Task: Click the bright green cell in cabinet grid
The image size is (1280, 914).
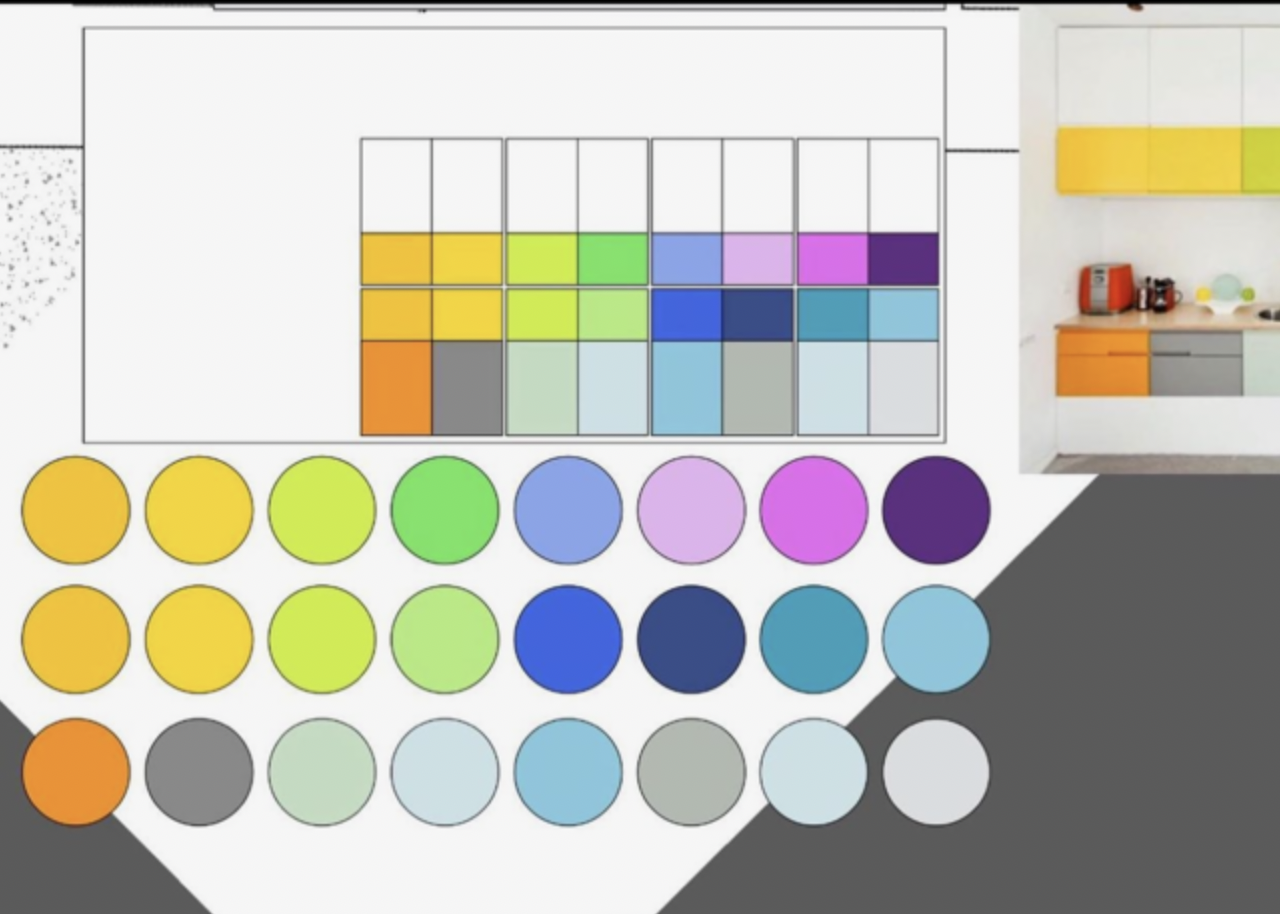Action: 612,259
